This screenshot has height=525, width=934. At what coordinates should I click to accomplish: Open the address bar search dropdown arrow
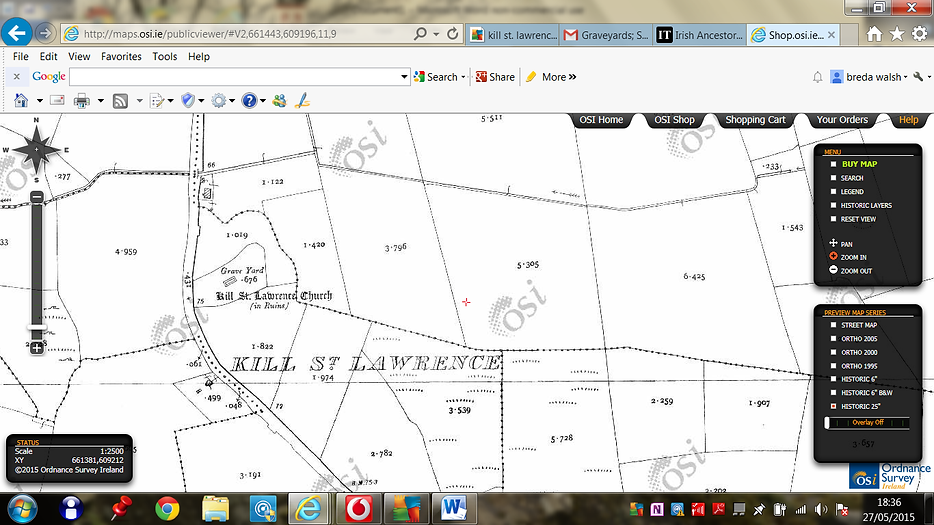pos(436,34)
